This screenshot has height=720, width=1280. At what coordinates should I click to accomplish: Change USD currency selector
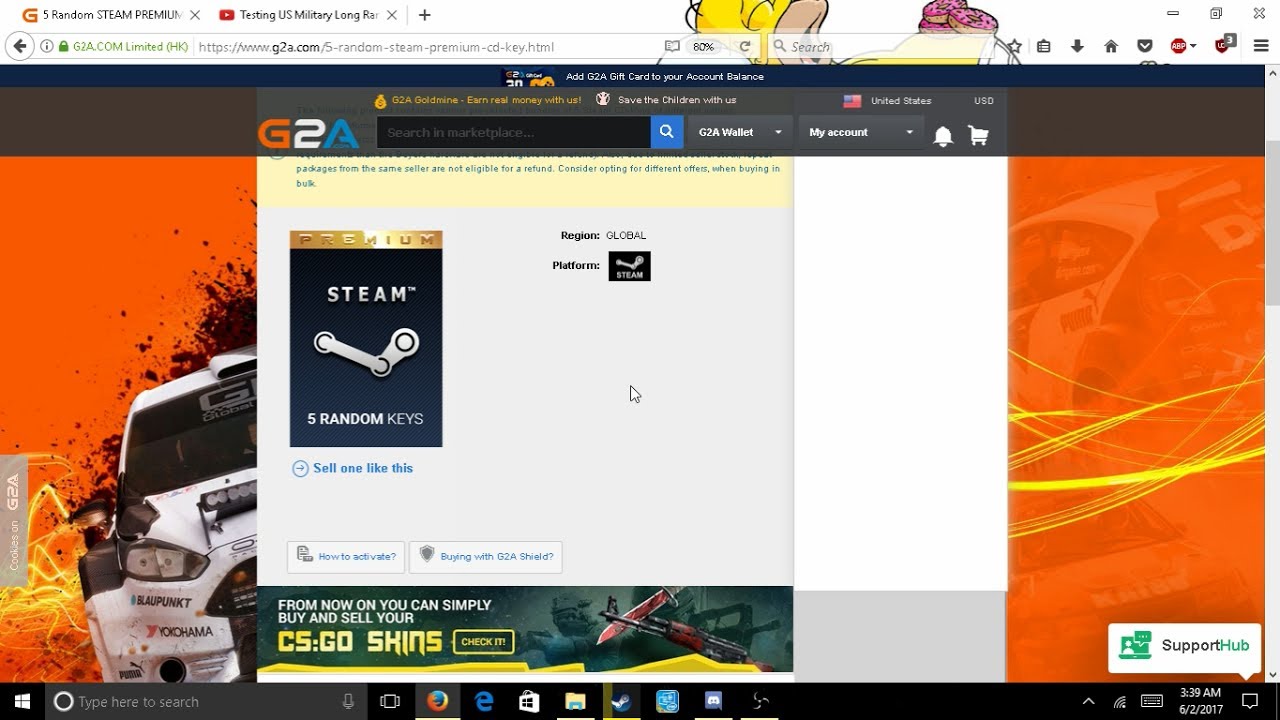(984, 101)
